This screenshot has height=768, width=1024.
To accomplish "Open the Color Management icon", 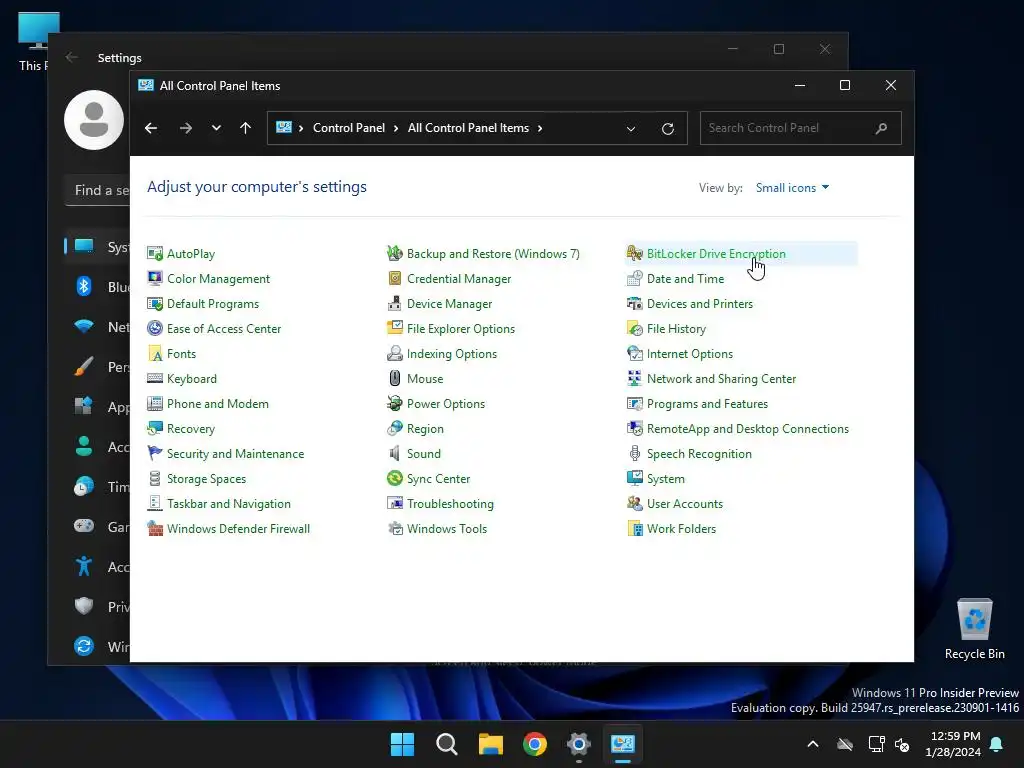I will coord(155,278).
